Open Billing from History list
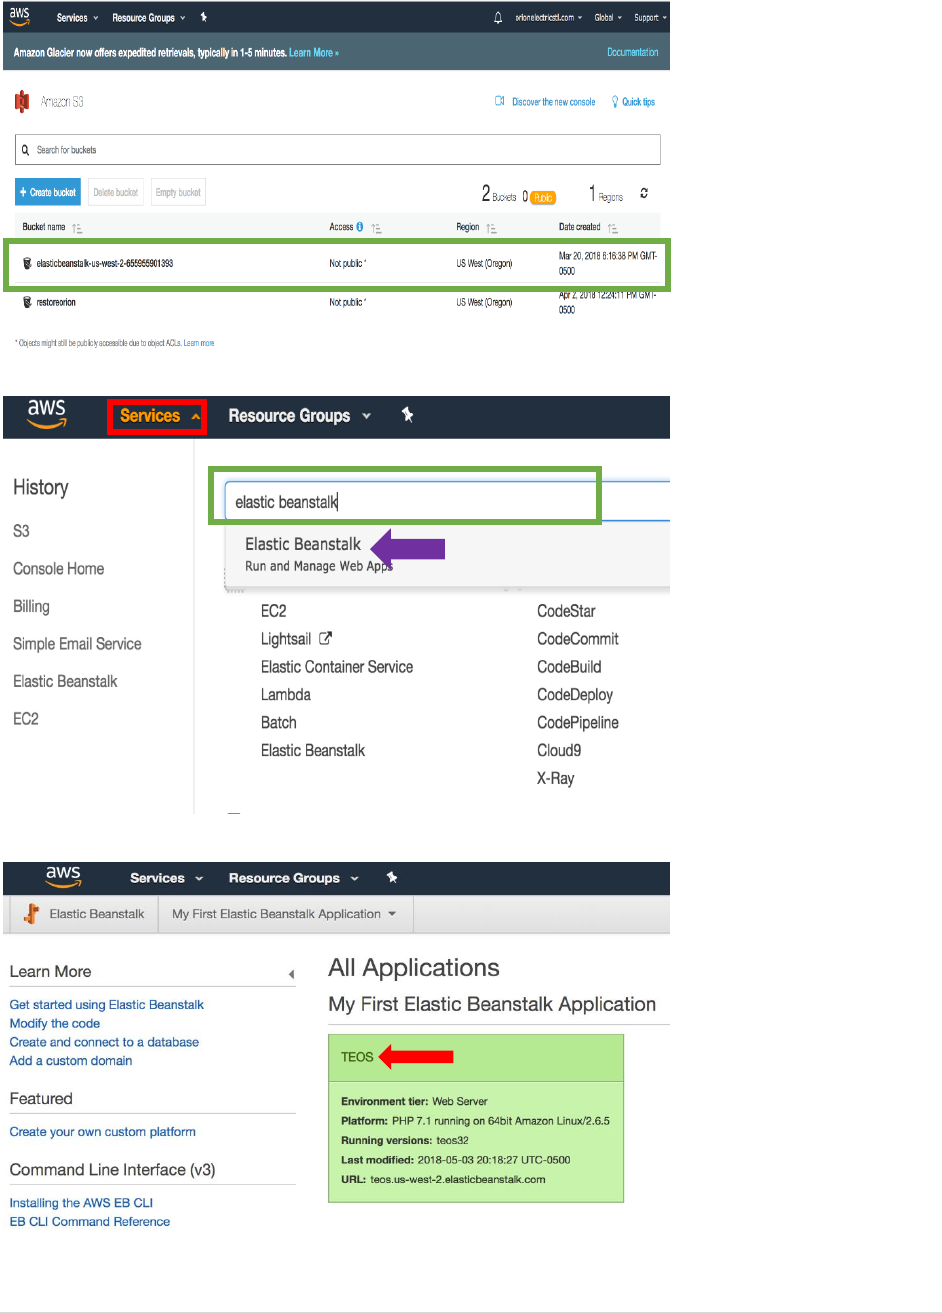The image size is (942, 1313). (x=31, y=606)
